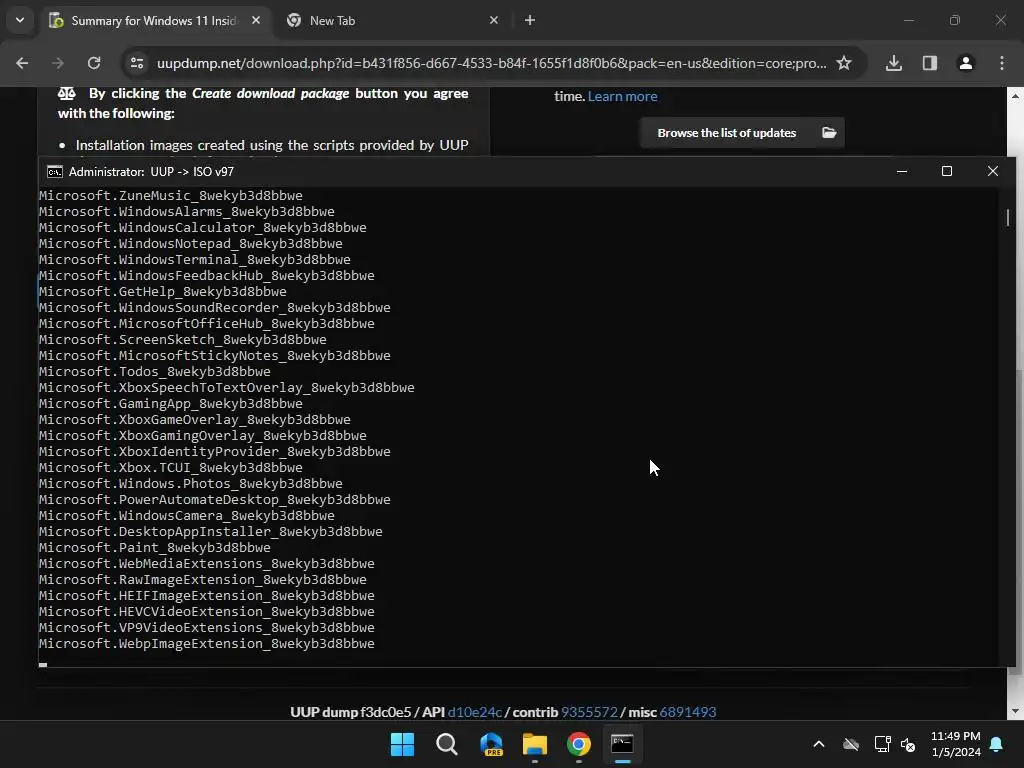
Task: Open a new browser tab with plus
Action: tap(530, 21)
